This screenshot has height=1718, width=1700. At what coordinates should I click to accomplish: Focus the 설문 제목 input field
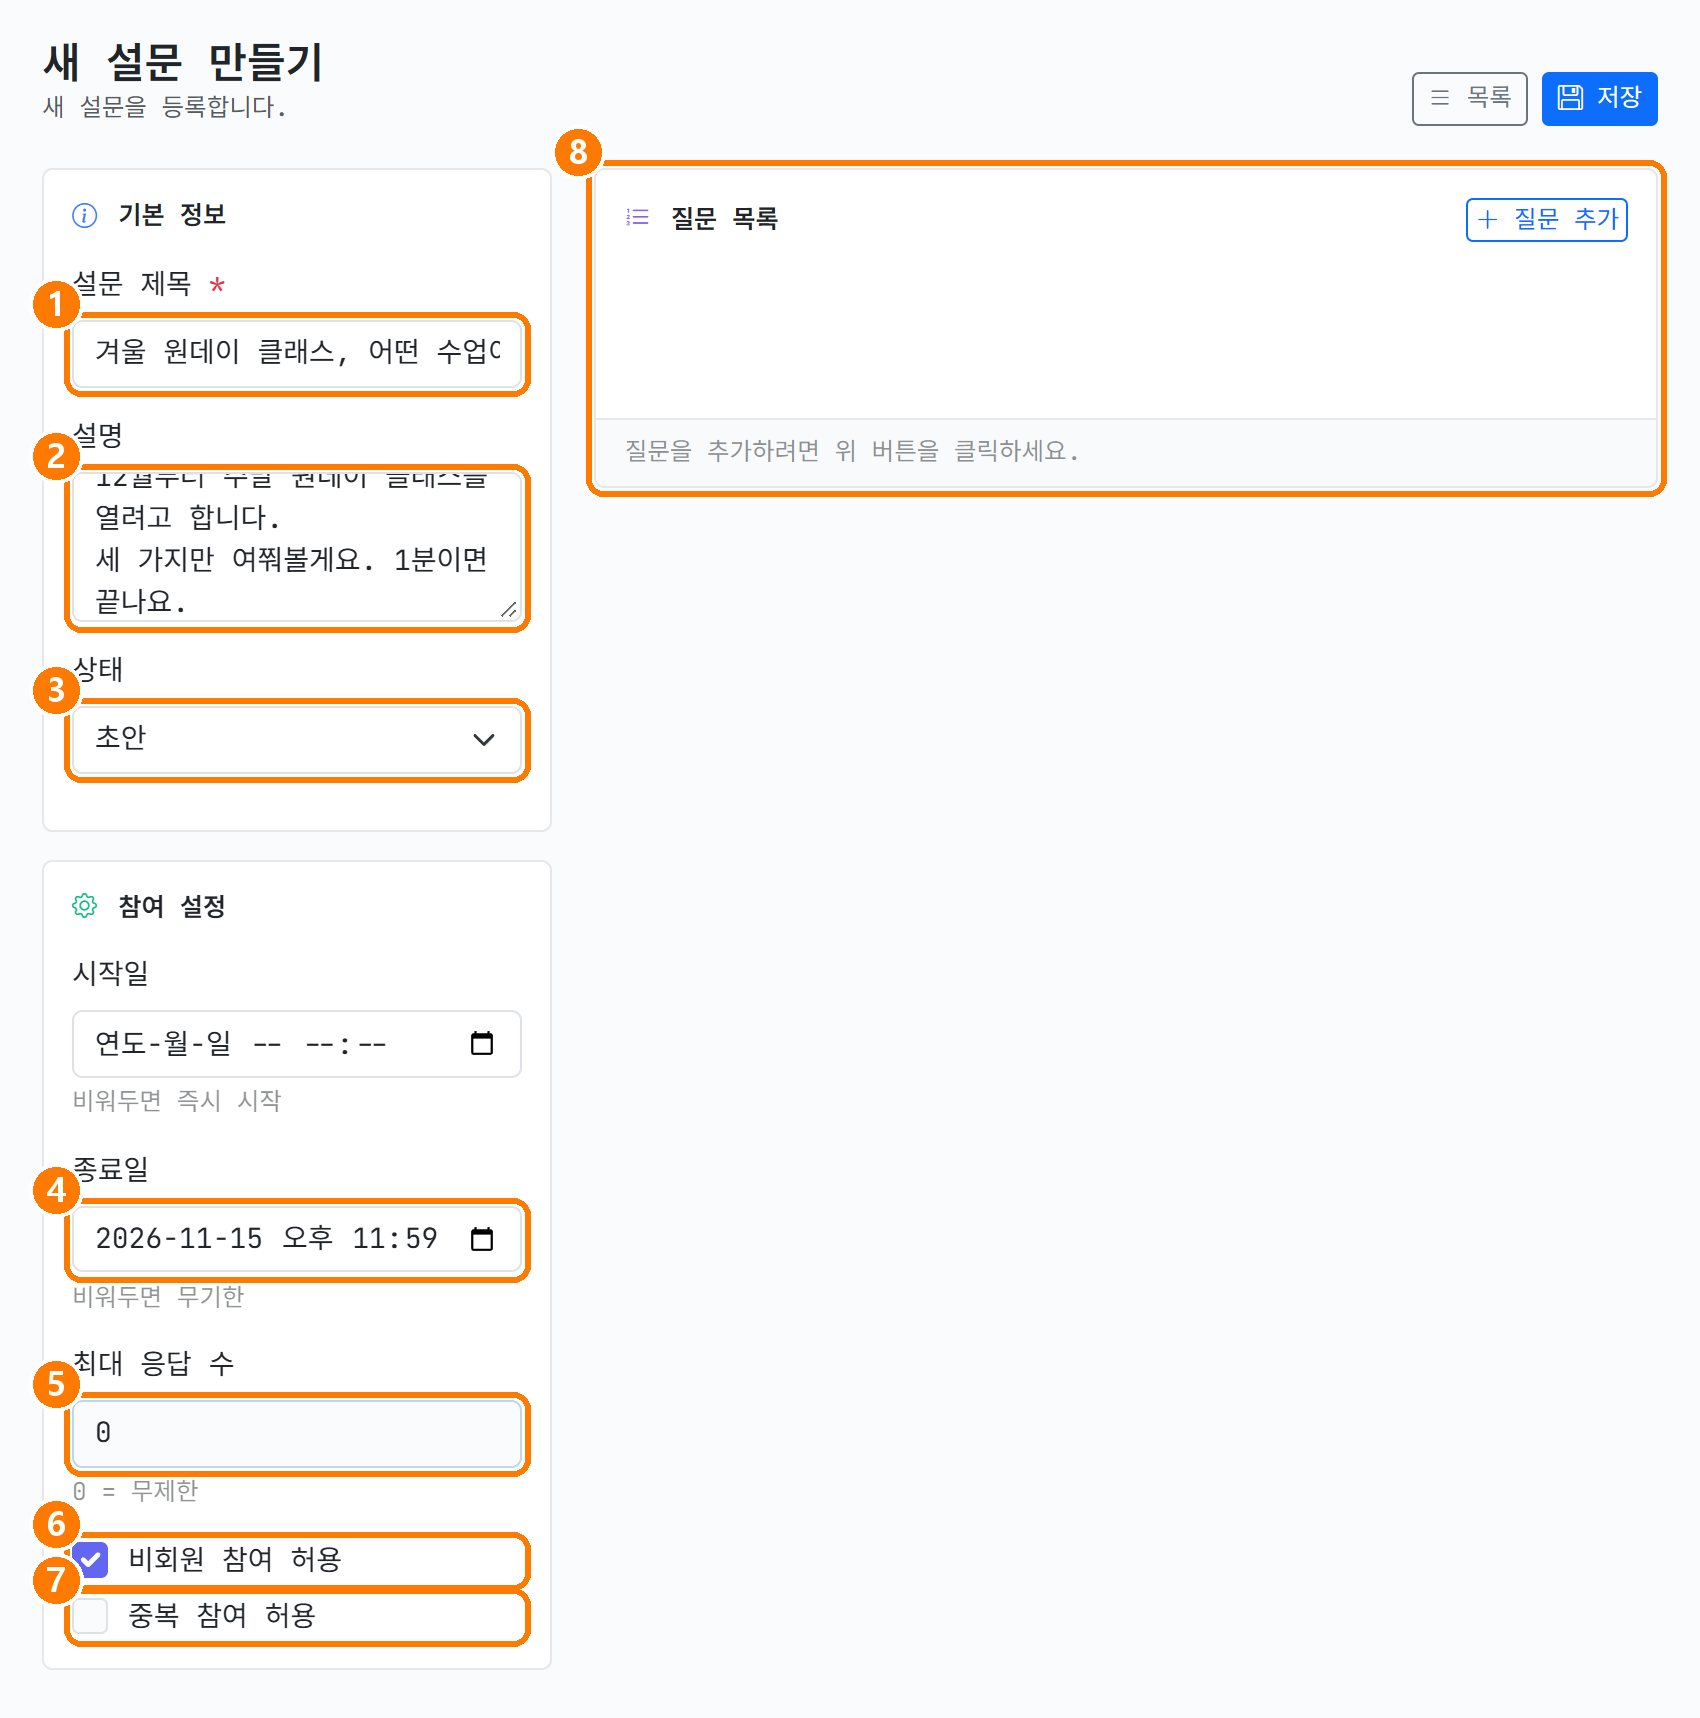tap(297, 353)
